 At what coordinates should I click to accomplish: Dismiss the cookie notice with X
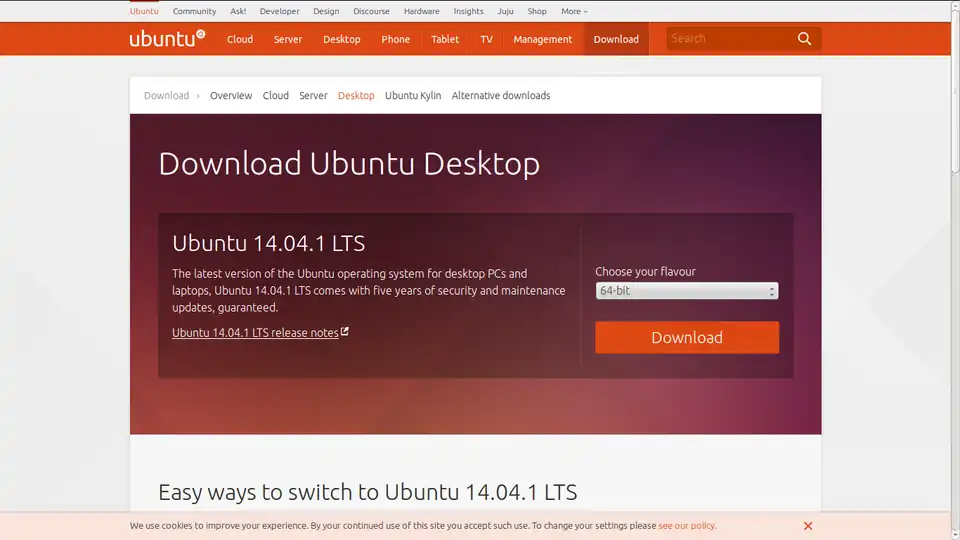(808, 526)
